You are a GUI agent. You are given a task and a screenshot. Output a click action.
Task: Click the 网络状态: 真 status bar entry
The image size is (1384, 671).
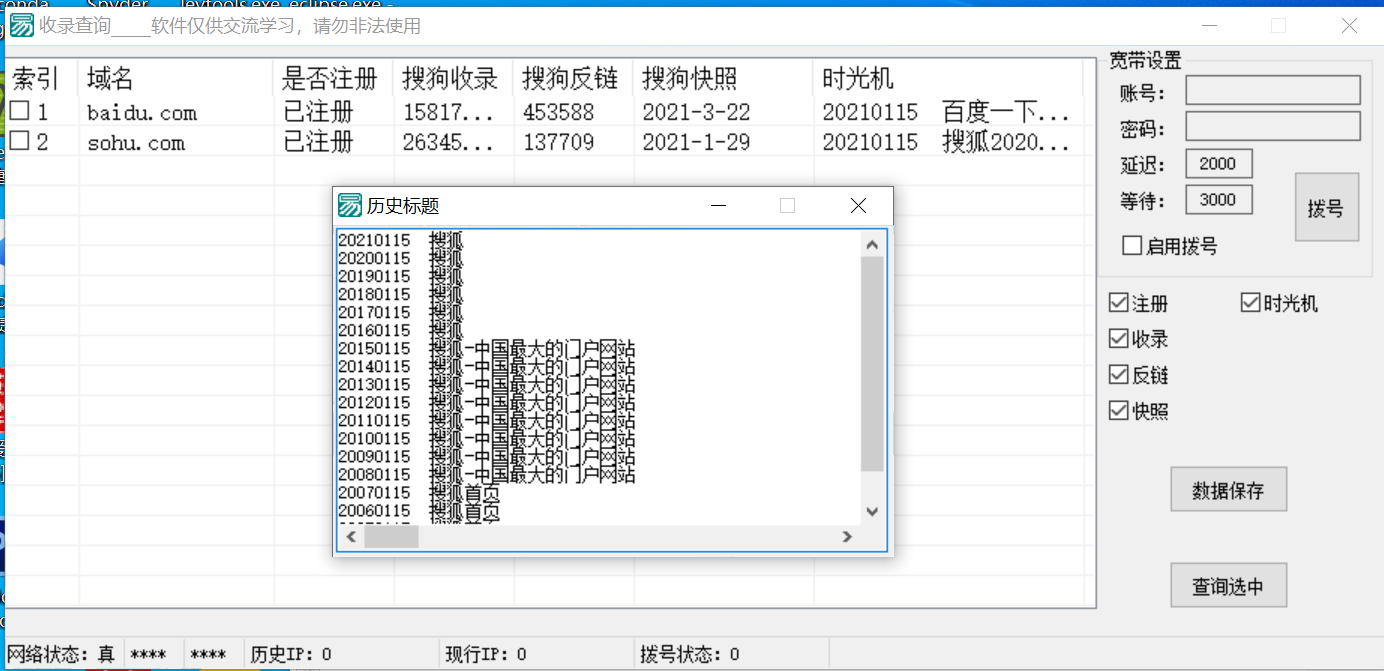pos(61,655)
